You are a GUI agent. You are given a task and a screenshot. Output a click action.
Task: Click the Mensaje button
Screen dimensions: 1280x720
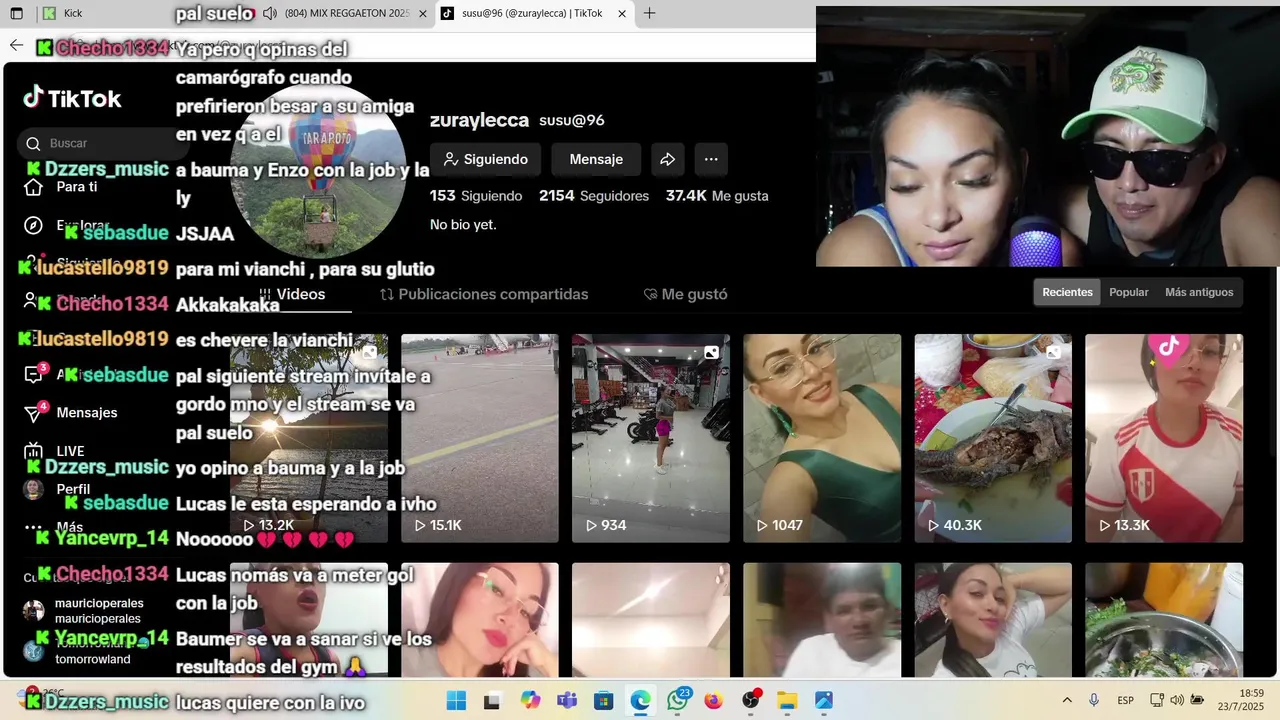[x=596, y=159]
